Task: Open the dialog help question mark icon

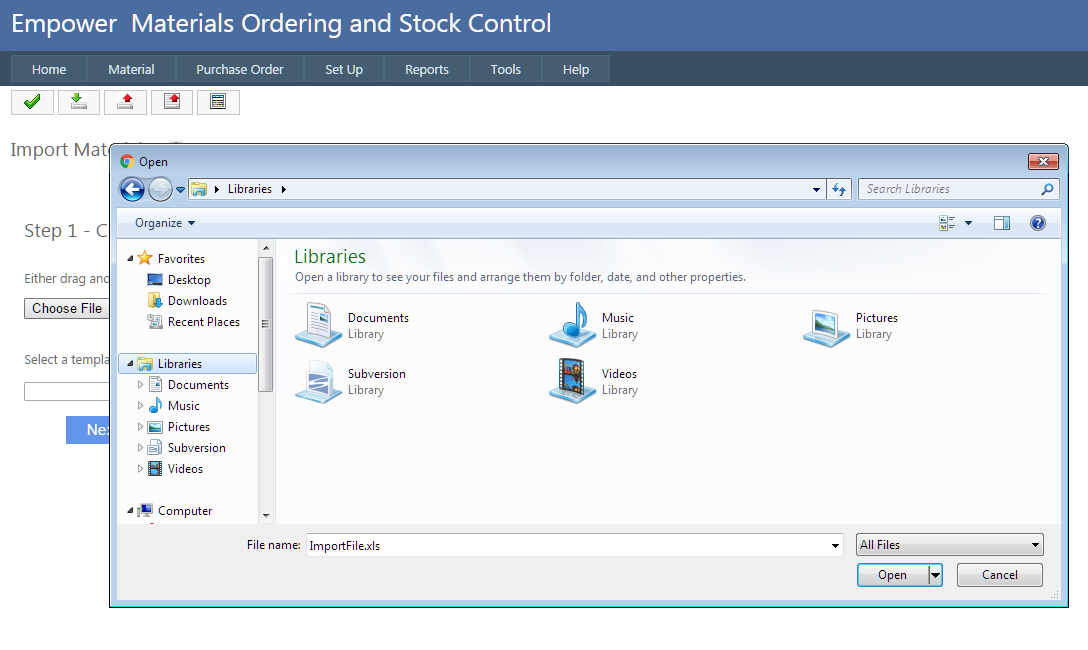Action: coord(1038,223)
